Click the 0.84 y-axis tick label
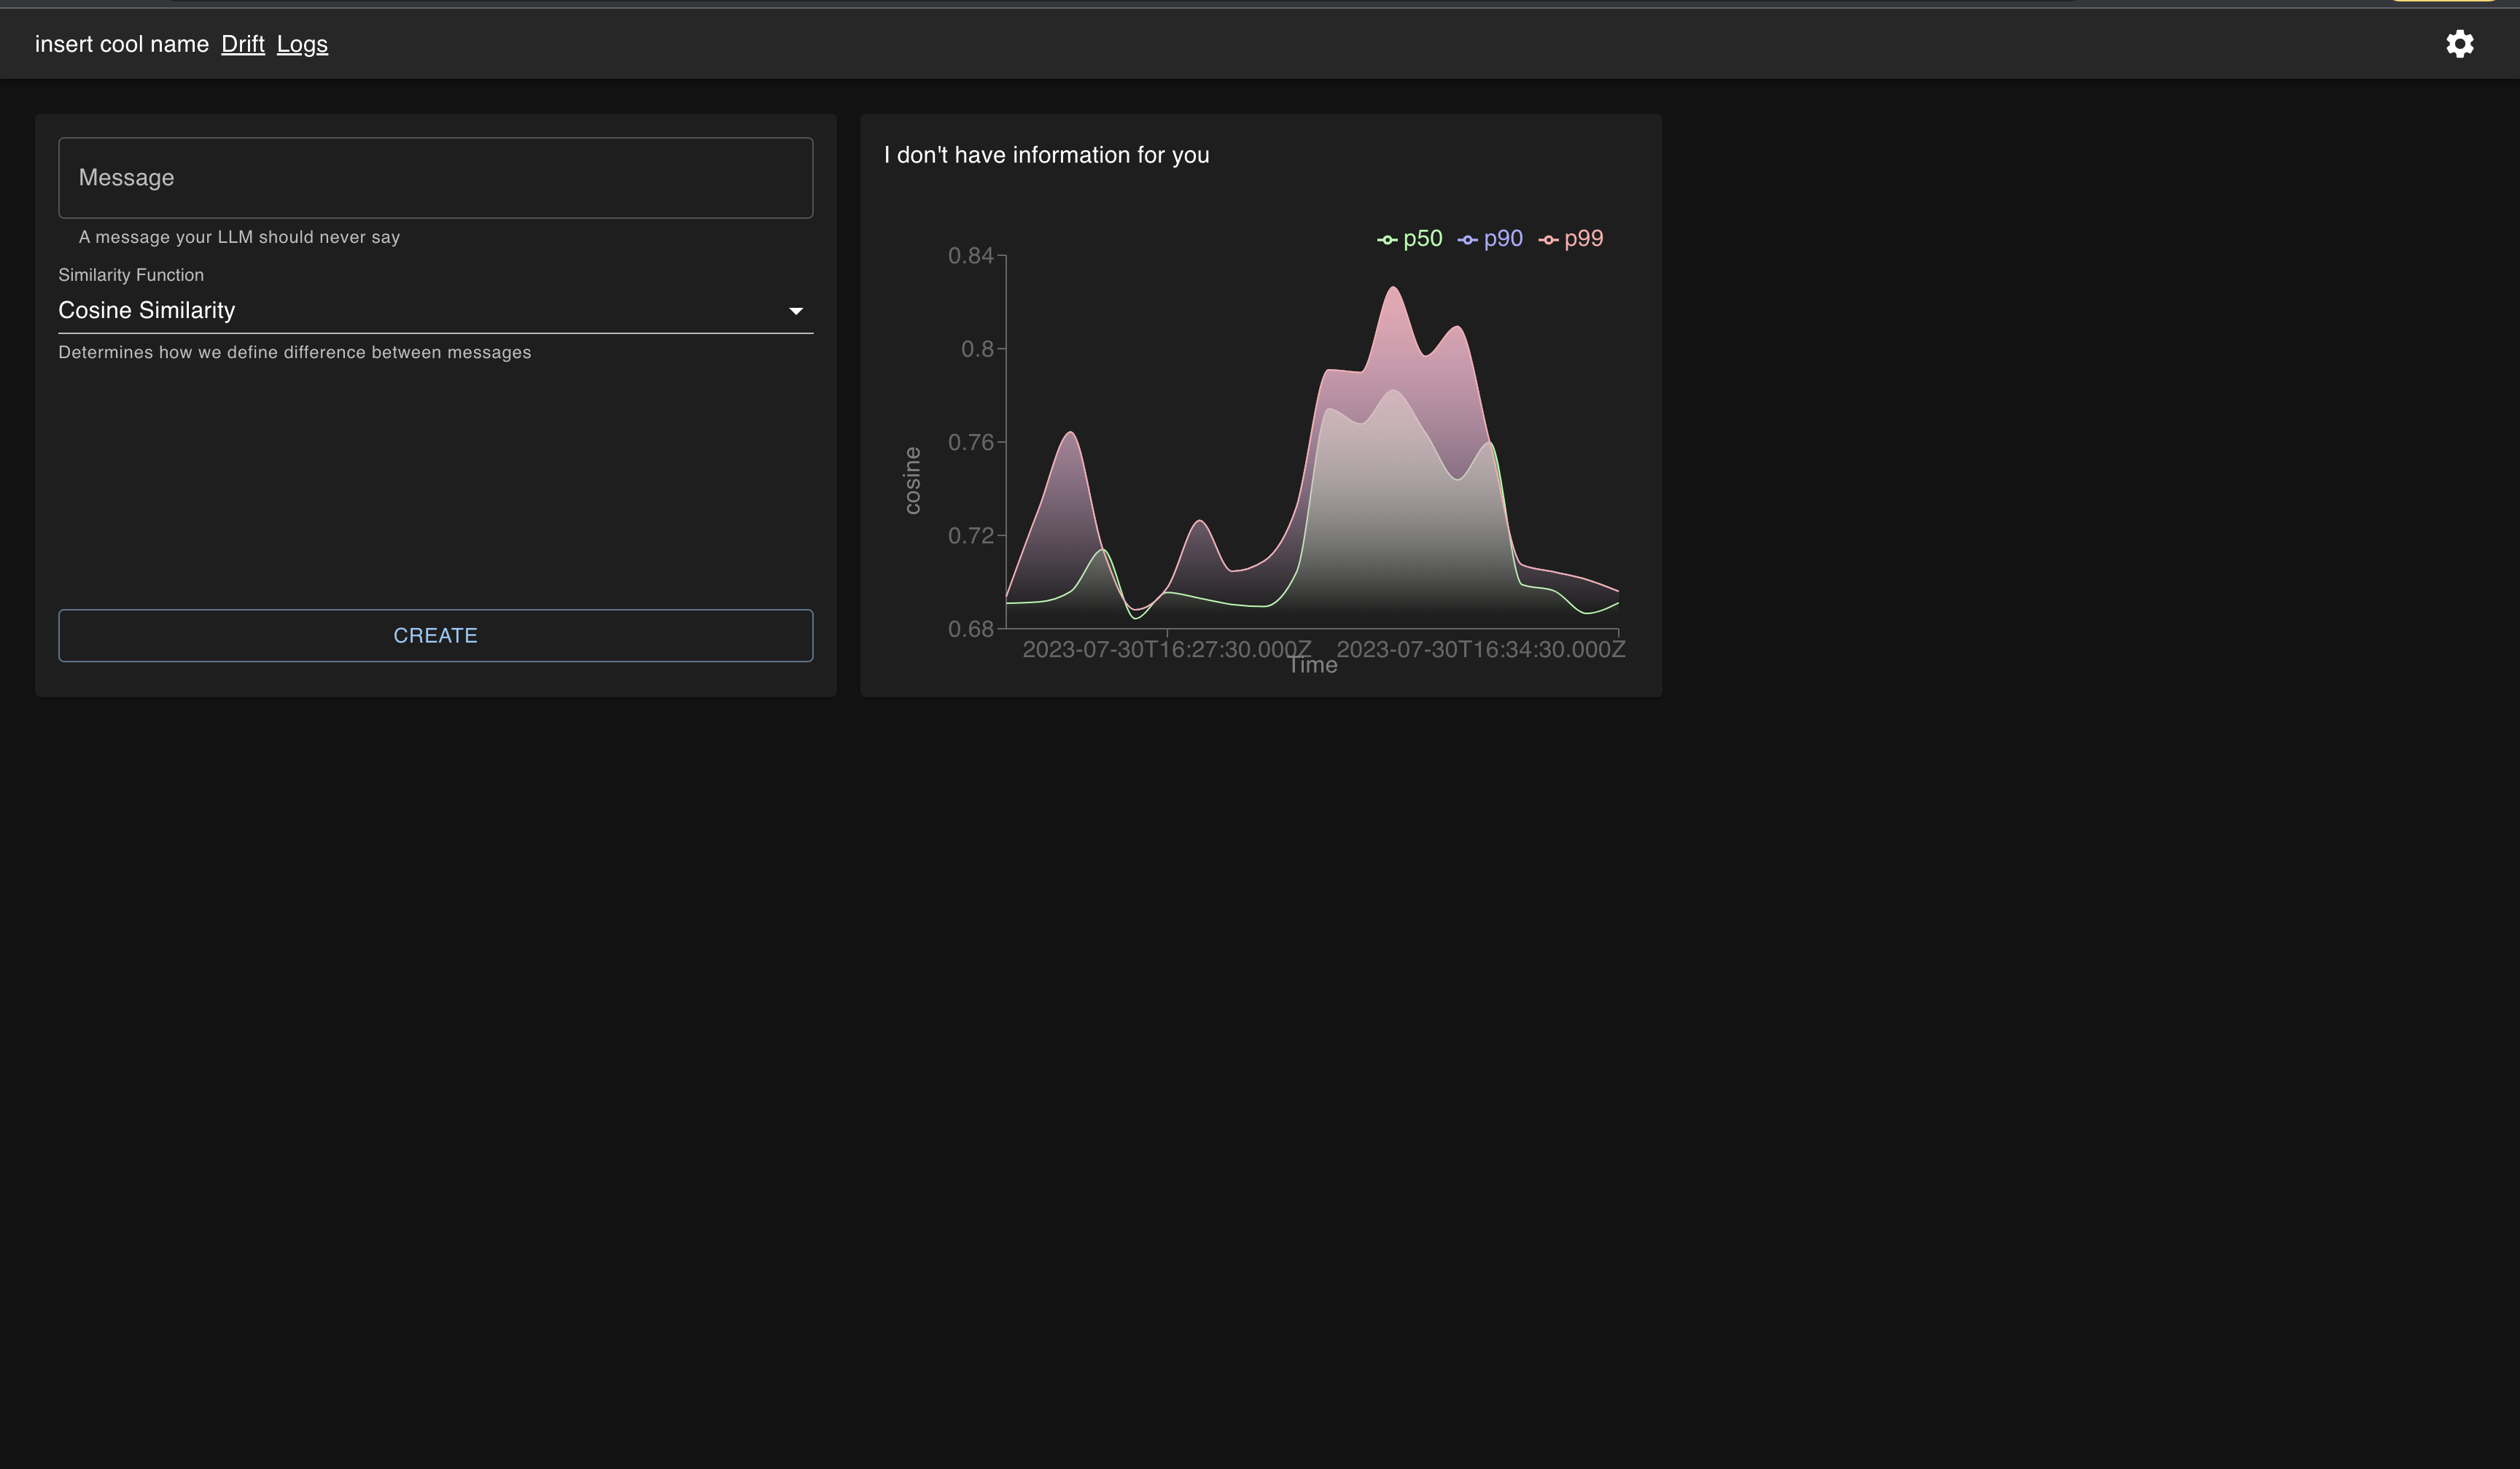Screen dimensions: 2520x1469 (970, 256)
